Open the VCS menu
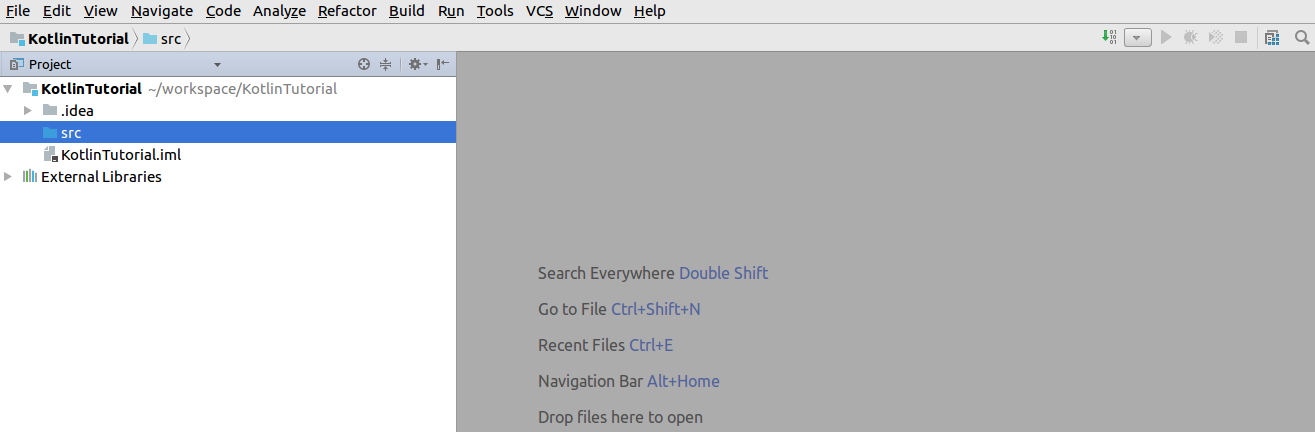 click(539, 11)
